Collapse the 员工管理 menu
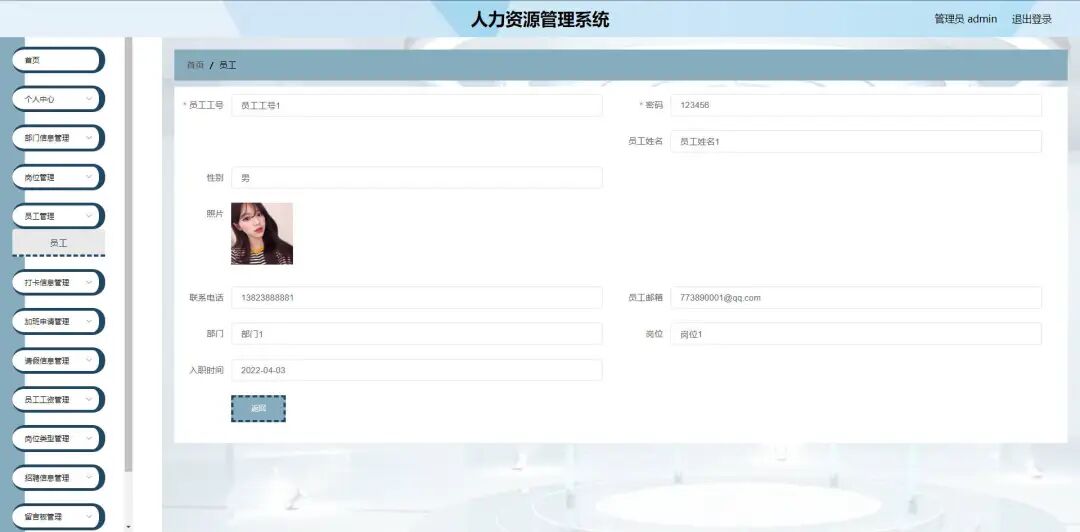Image resolution: width=1080 pixels, height=532 pixels. click(58, 216)
